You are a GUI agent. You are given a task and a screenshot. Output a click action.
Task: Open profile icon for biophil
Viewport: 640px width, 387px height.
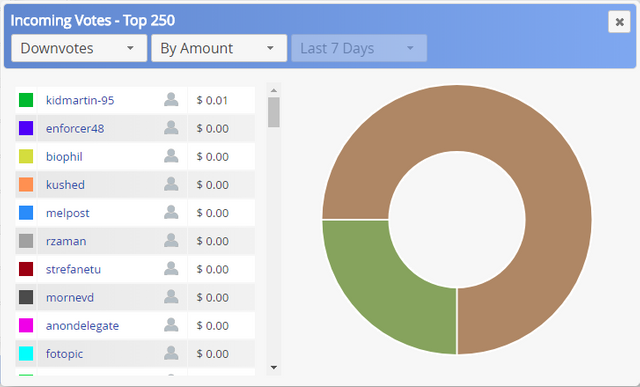(171, 156)
